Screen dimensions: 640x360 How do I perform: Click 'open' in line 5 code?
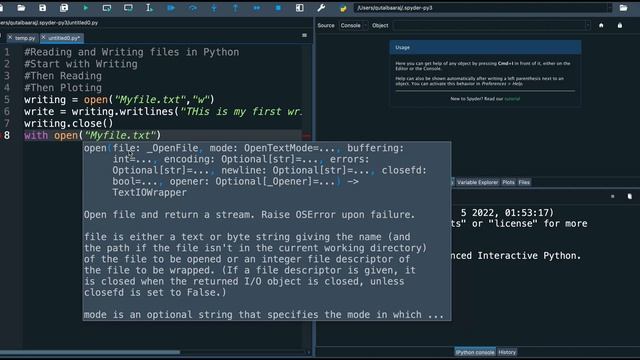(x=96, y=100)
